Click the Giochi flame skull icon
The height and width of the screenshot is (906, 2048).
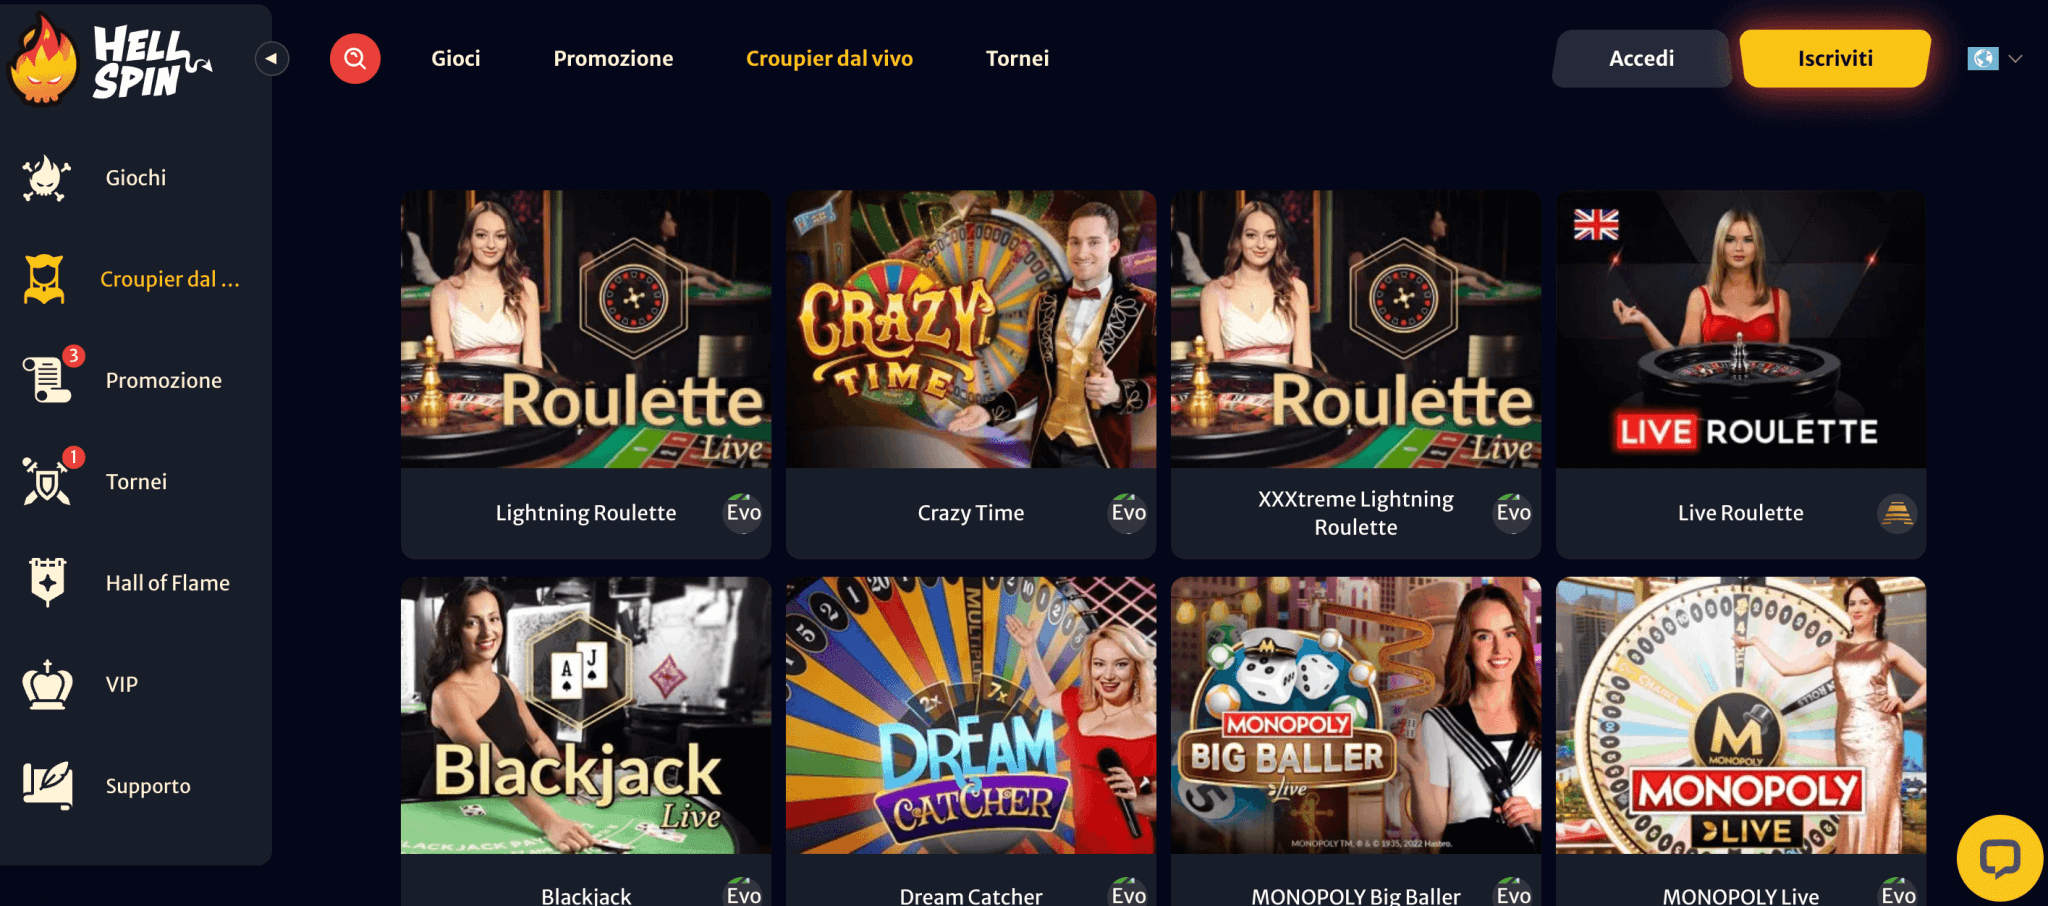tap(46, 178)
